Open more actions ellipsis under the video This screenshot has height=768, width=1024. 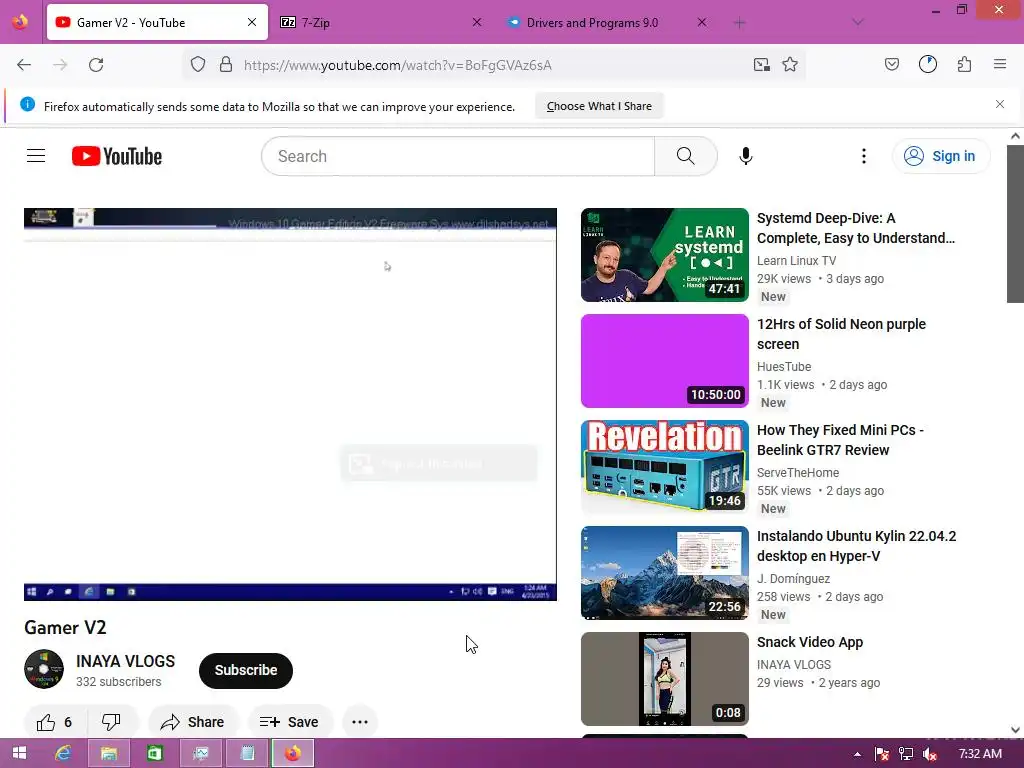(x=360, y=722)
